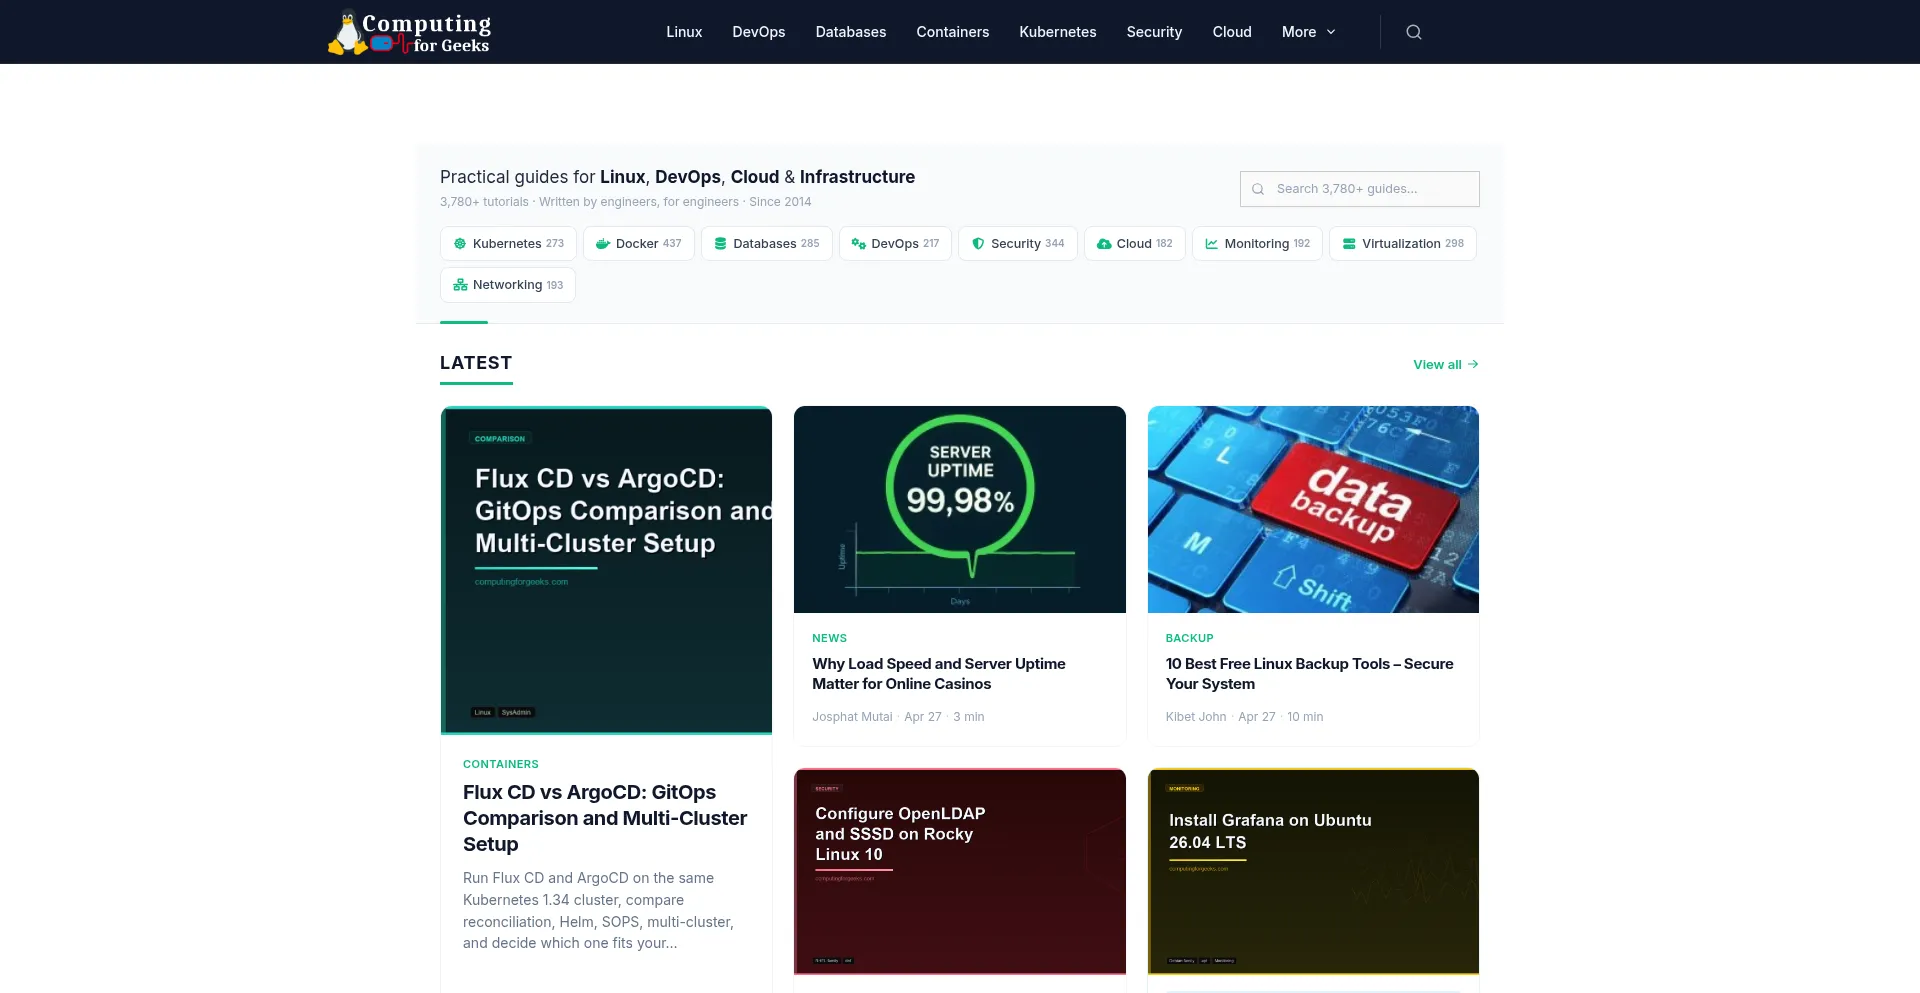
Task: Click the DevOps gears chip icon
Action: 858,244
